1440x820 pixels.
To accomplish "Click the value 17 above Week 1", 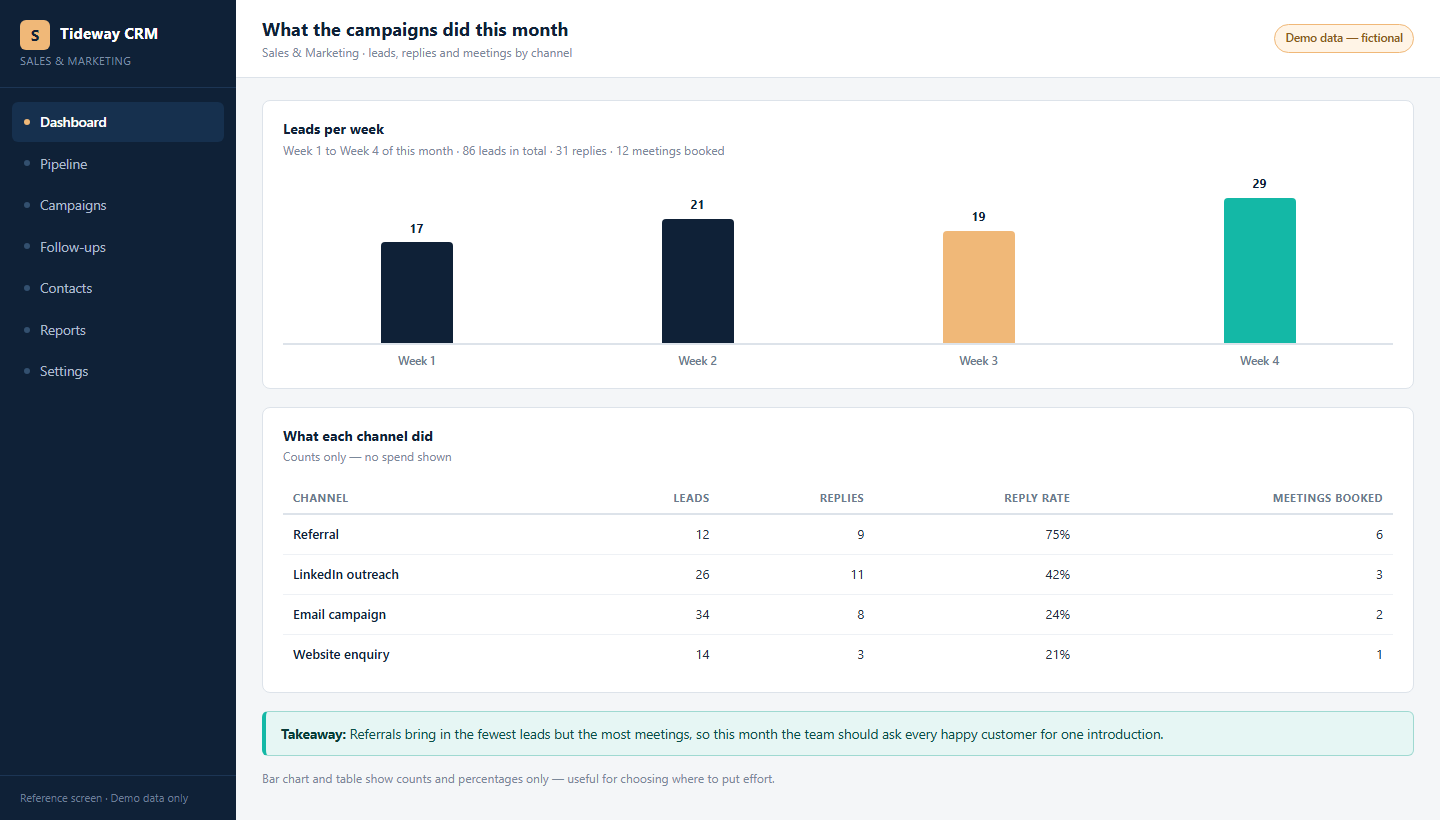I will pos(416,229).
